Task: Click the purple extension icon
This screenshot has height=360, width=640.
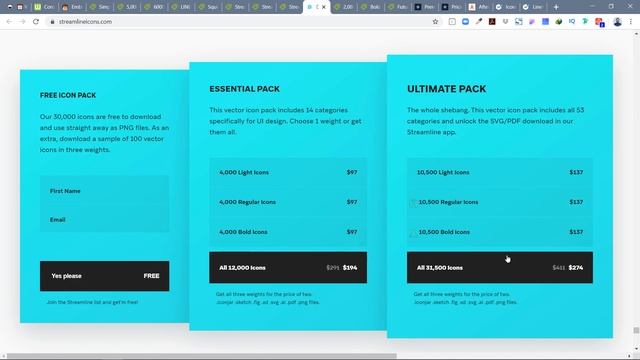Action: coord(532,22)
